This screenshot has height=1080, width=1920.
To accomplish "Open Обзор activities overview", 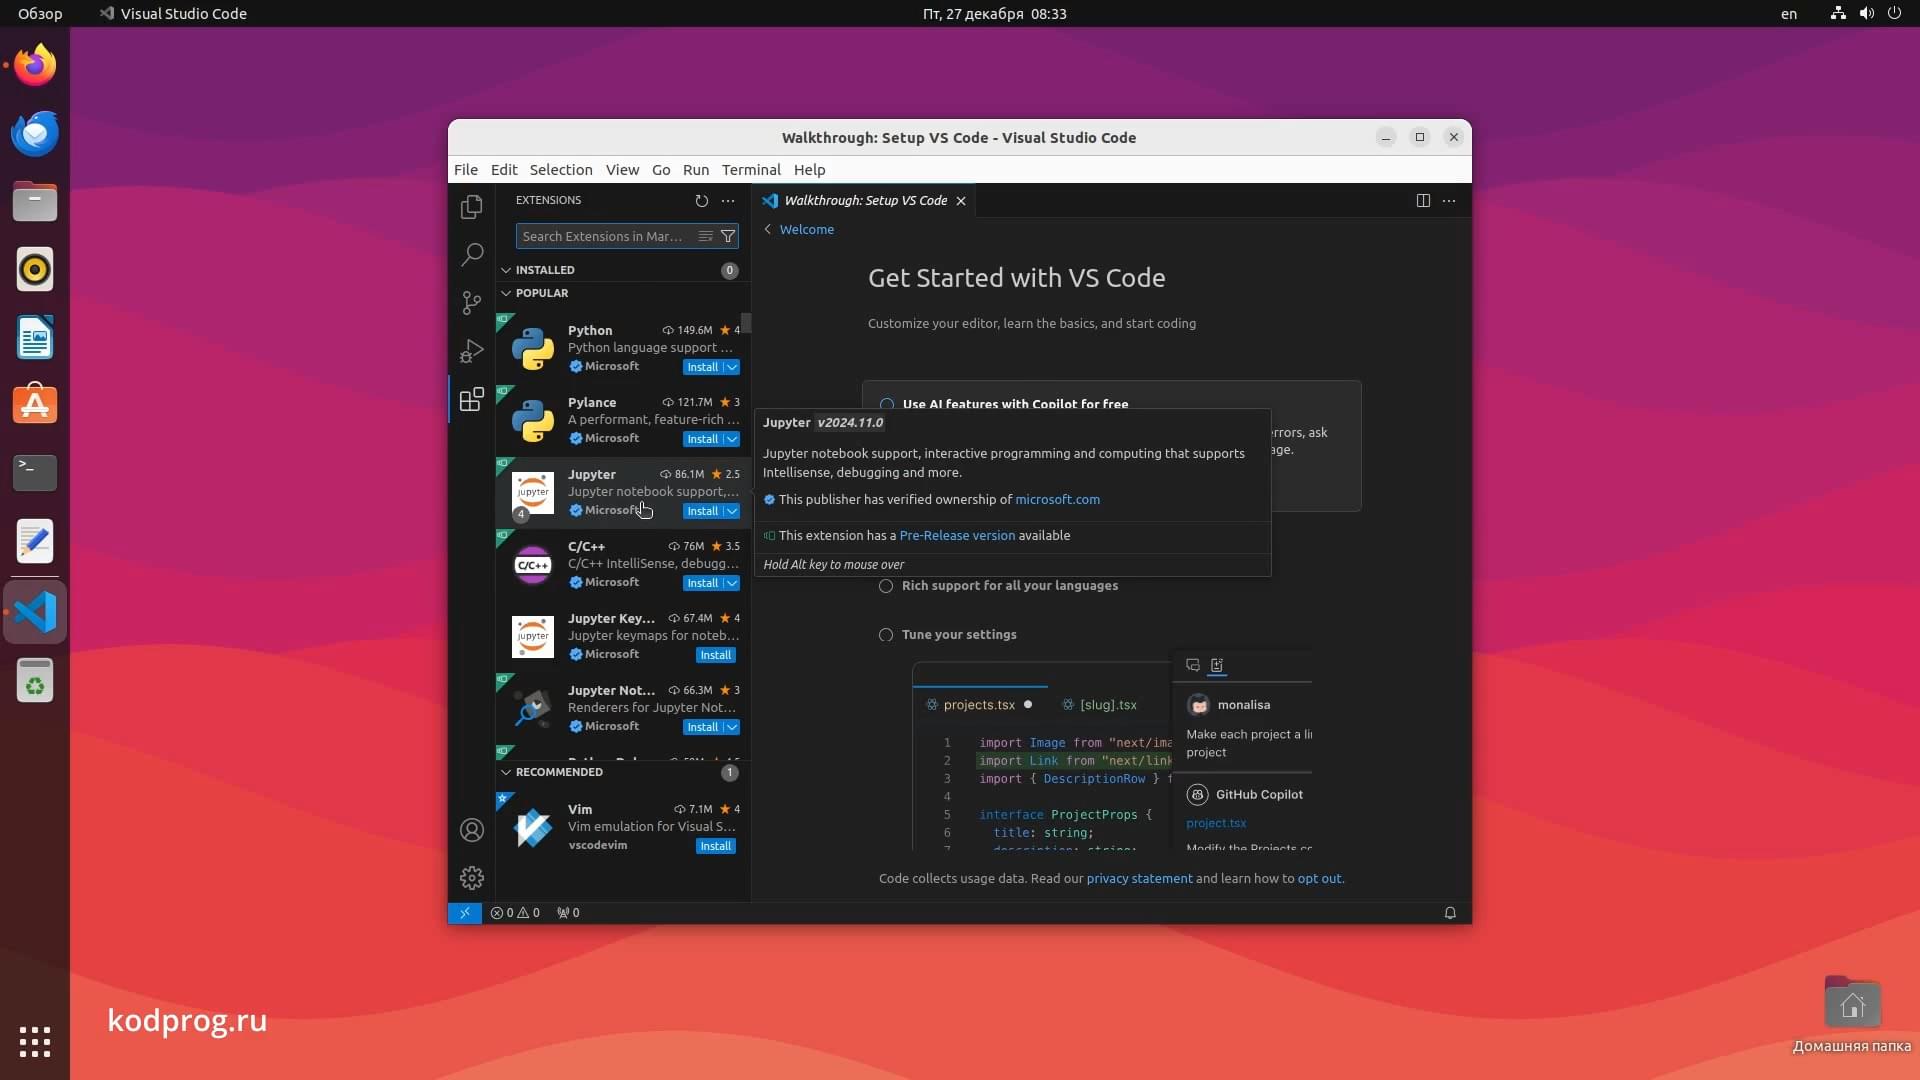I will (40, 14).
